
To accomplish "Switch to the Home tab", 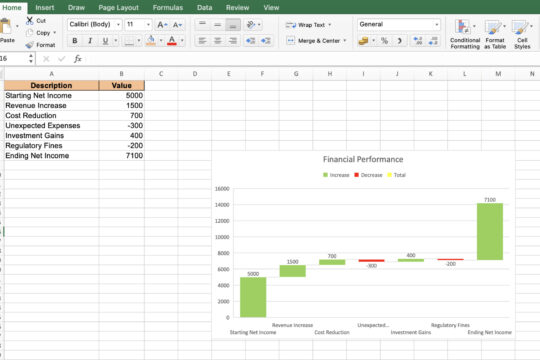I will (12, 8).
